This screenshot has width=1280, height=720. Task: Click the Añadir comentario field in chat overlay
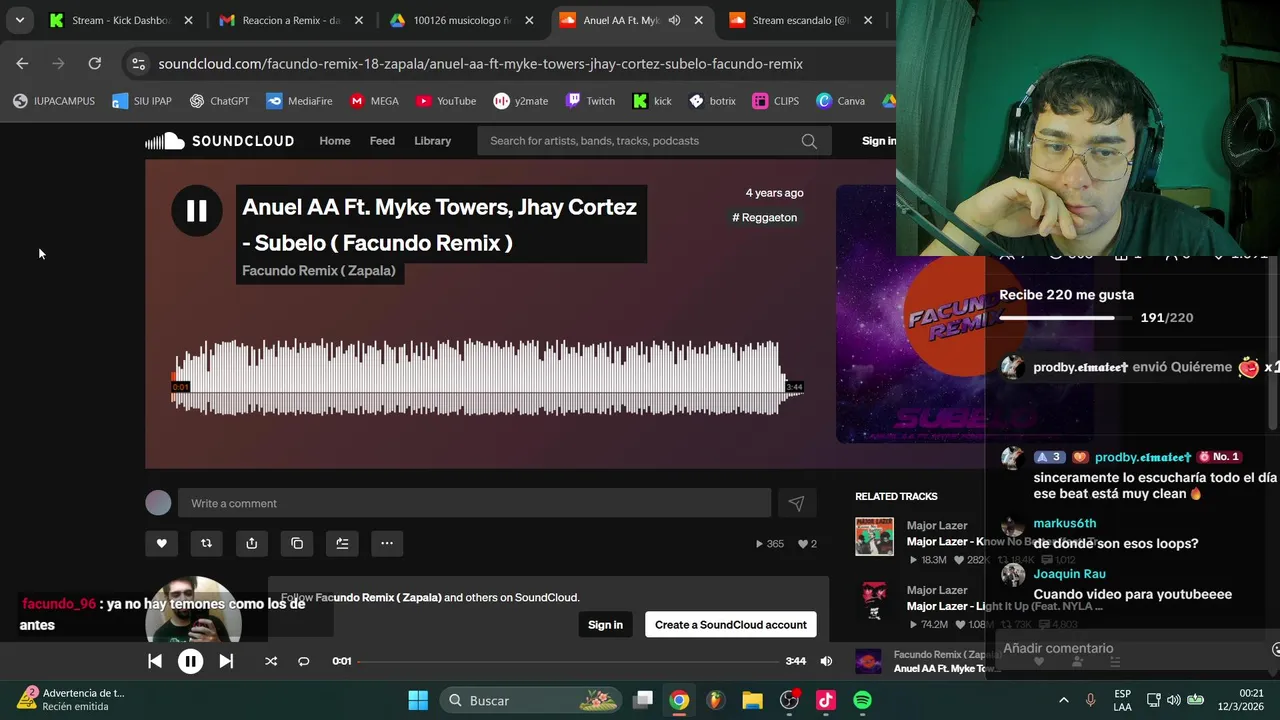tap(1130, 648)
